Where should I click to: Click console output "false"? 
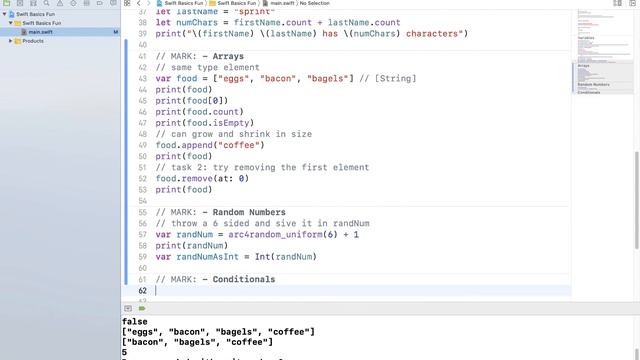135,322
